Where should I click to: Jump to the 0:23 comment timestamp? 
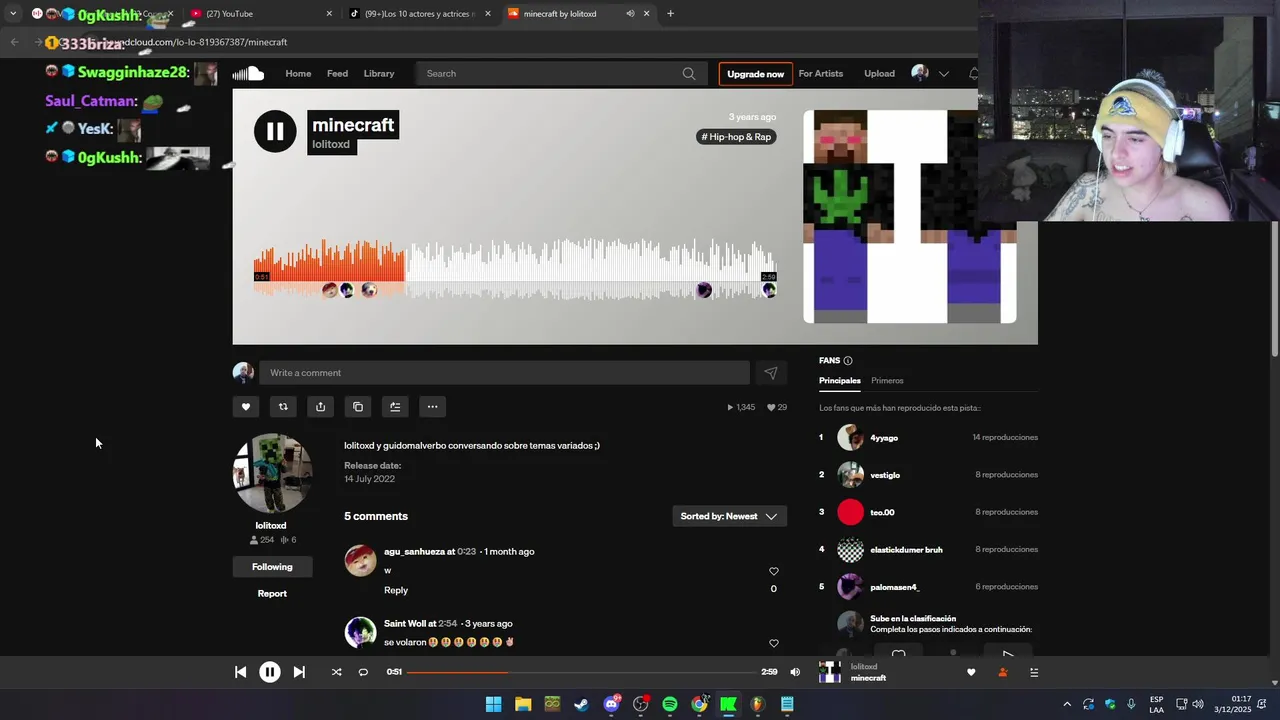tap(467, 552)
